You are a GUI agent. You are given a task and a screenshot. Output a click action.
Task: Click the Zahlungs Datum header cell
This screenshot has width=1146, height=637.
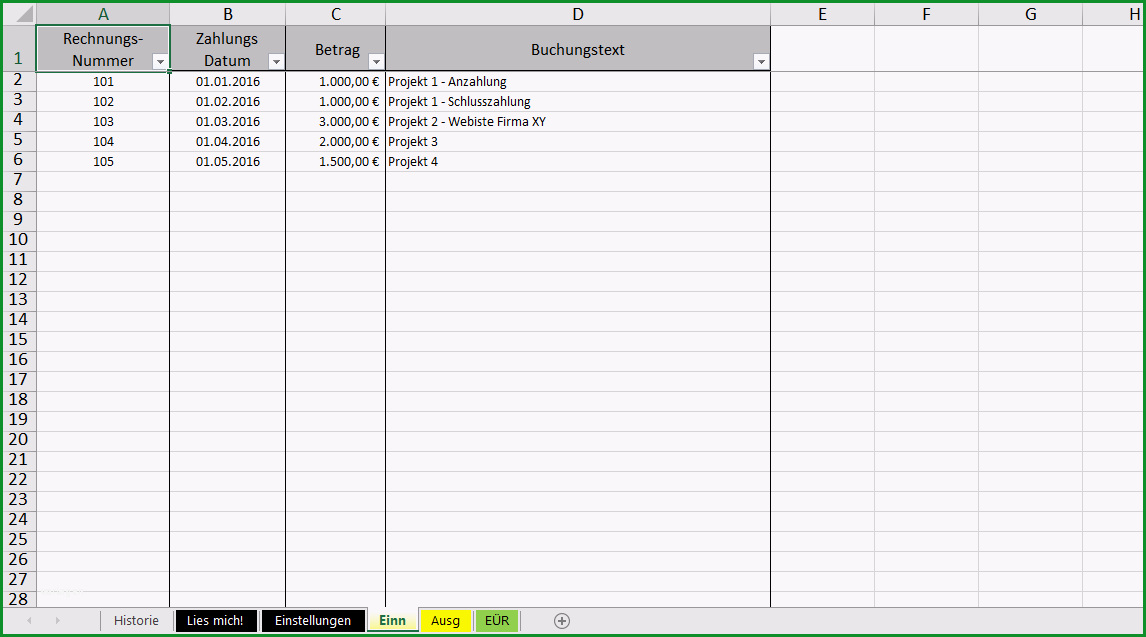point(227,48)
